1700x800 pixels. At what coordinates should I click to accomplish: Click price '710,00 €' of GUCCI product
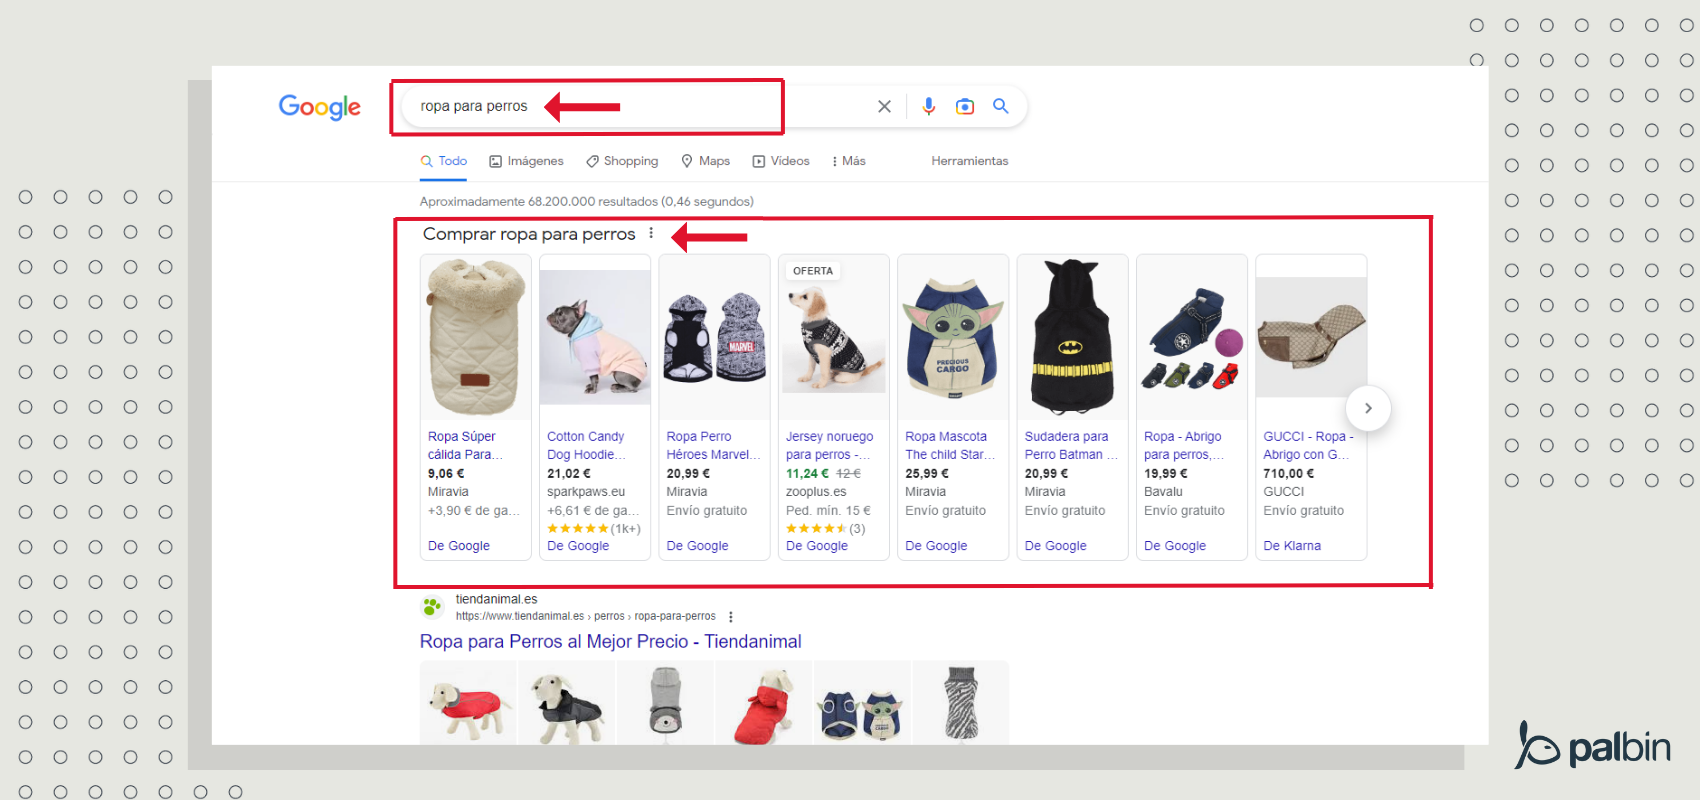click(1288, 474)
